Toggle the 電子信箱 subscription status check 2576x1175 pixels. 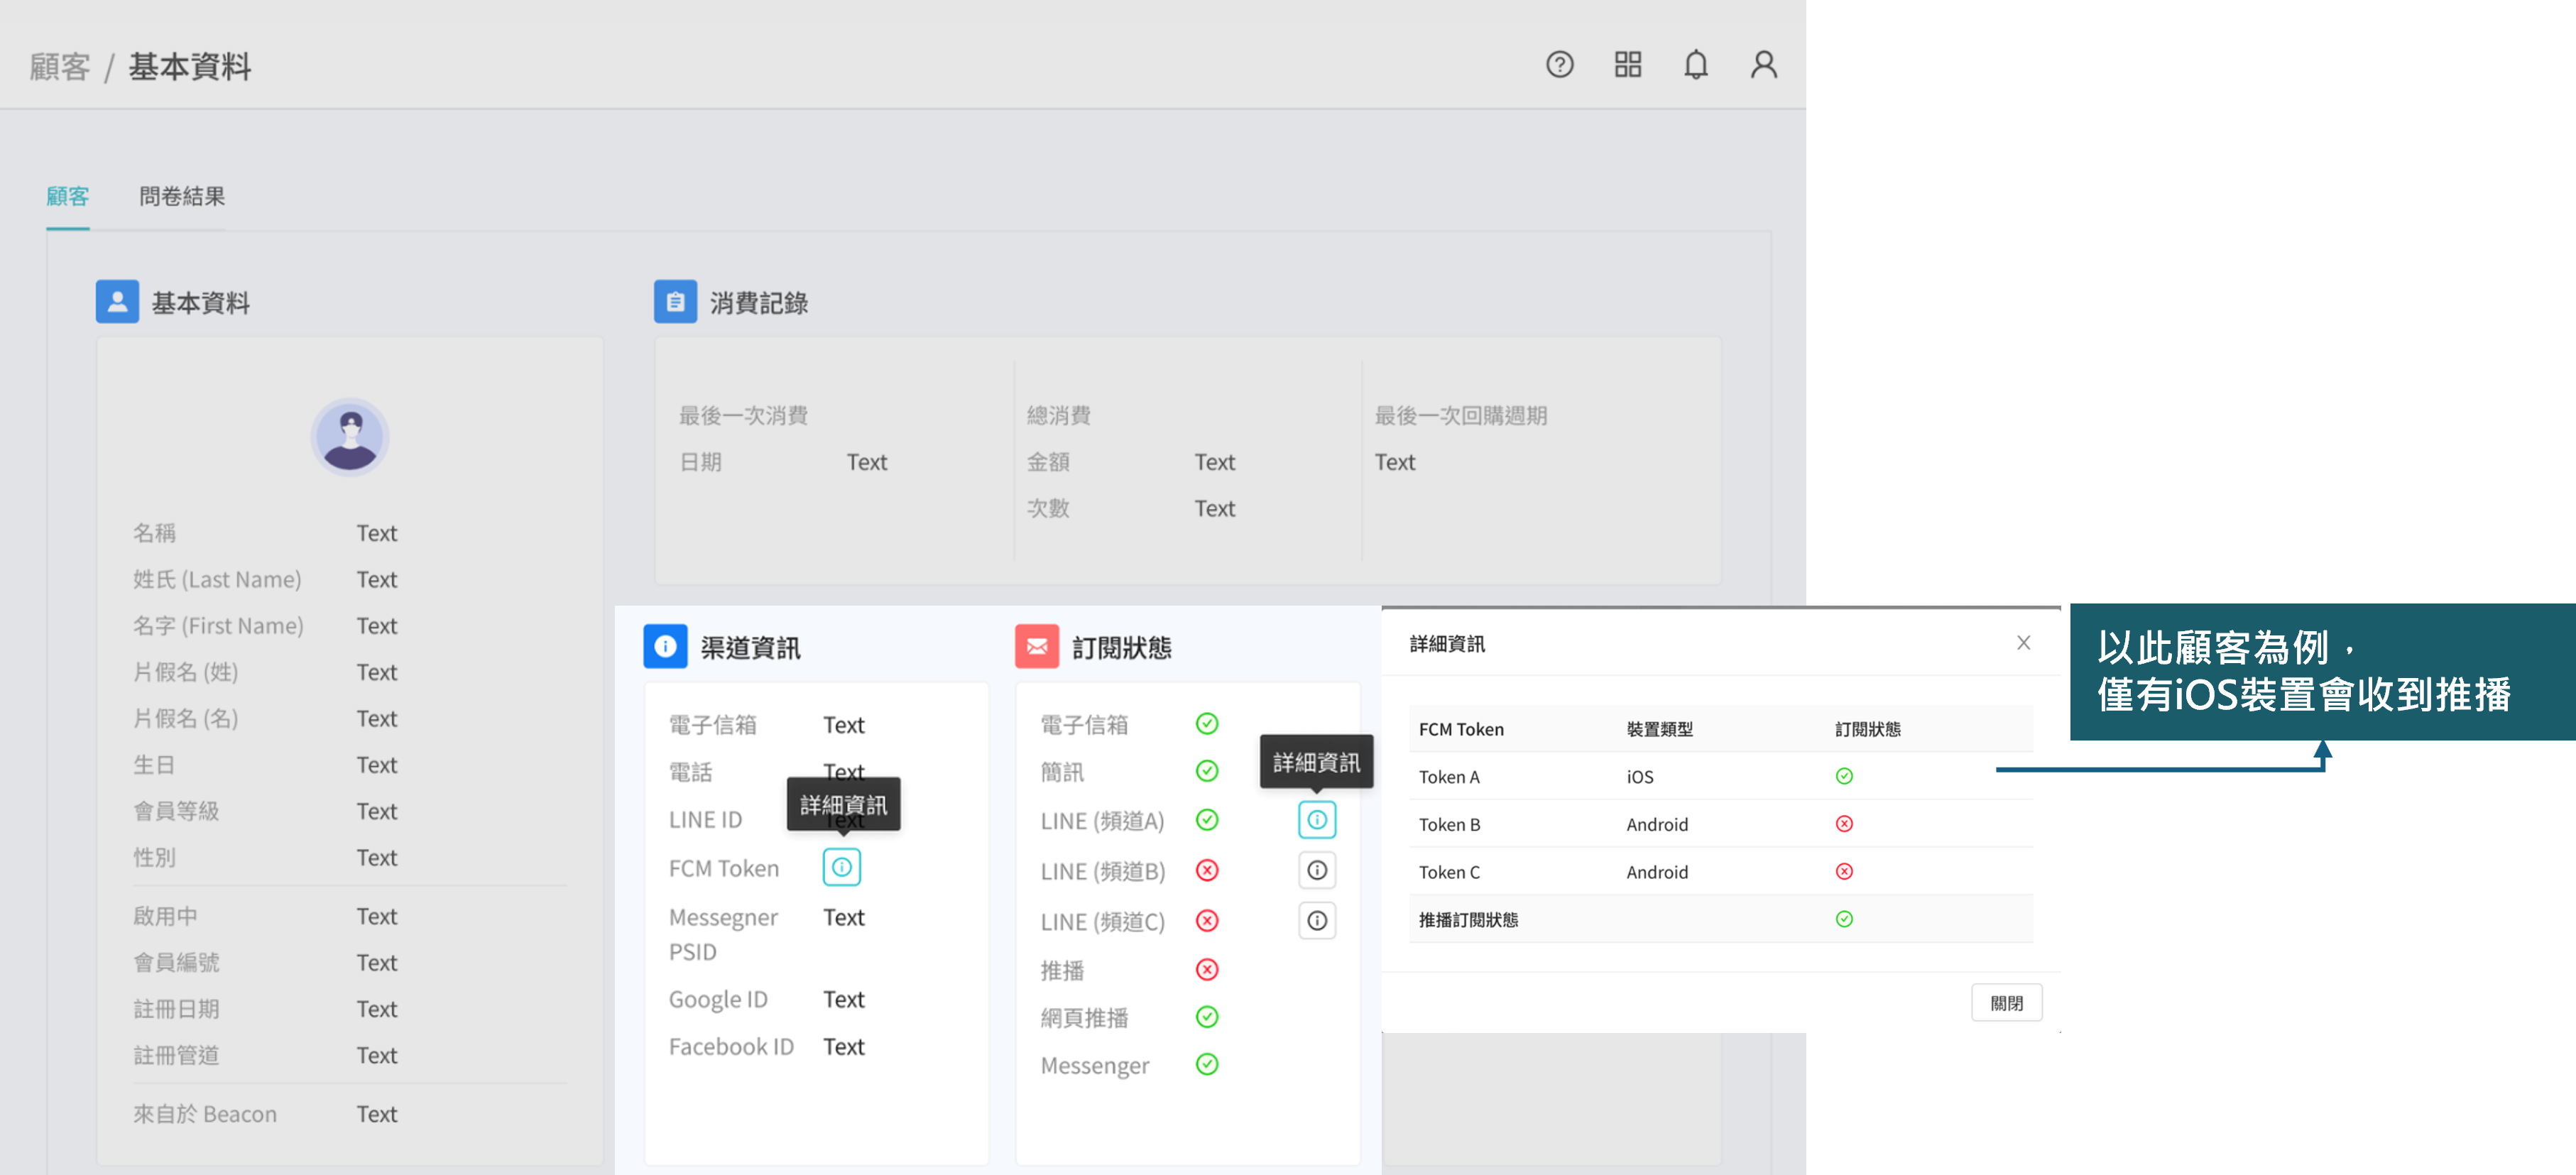(1206, 723)
